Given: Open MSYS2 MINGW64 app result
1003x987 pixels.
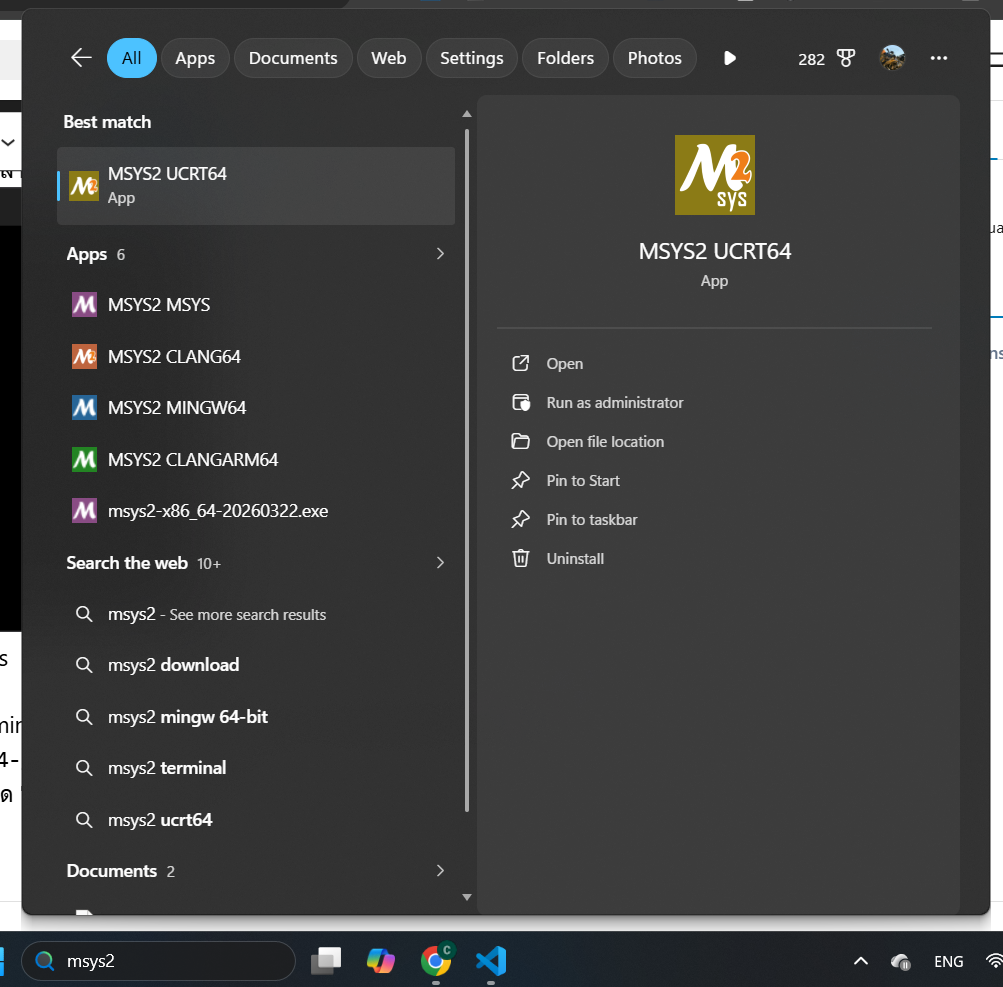Looking at the screenshot, I should tap(176, 408).
